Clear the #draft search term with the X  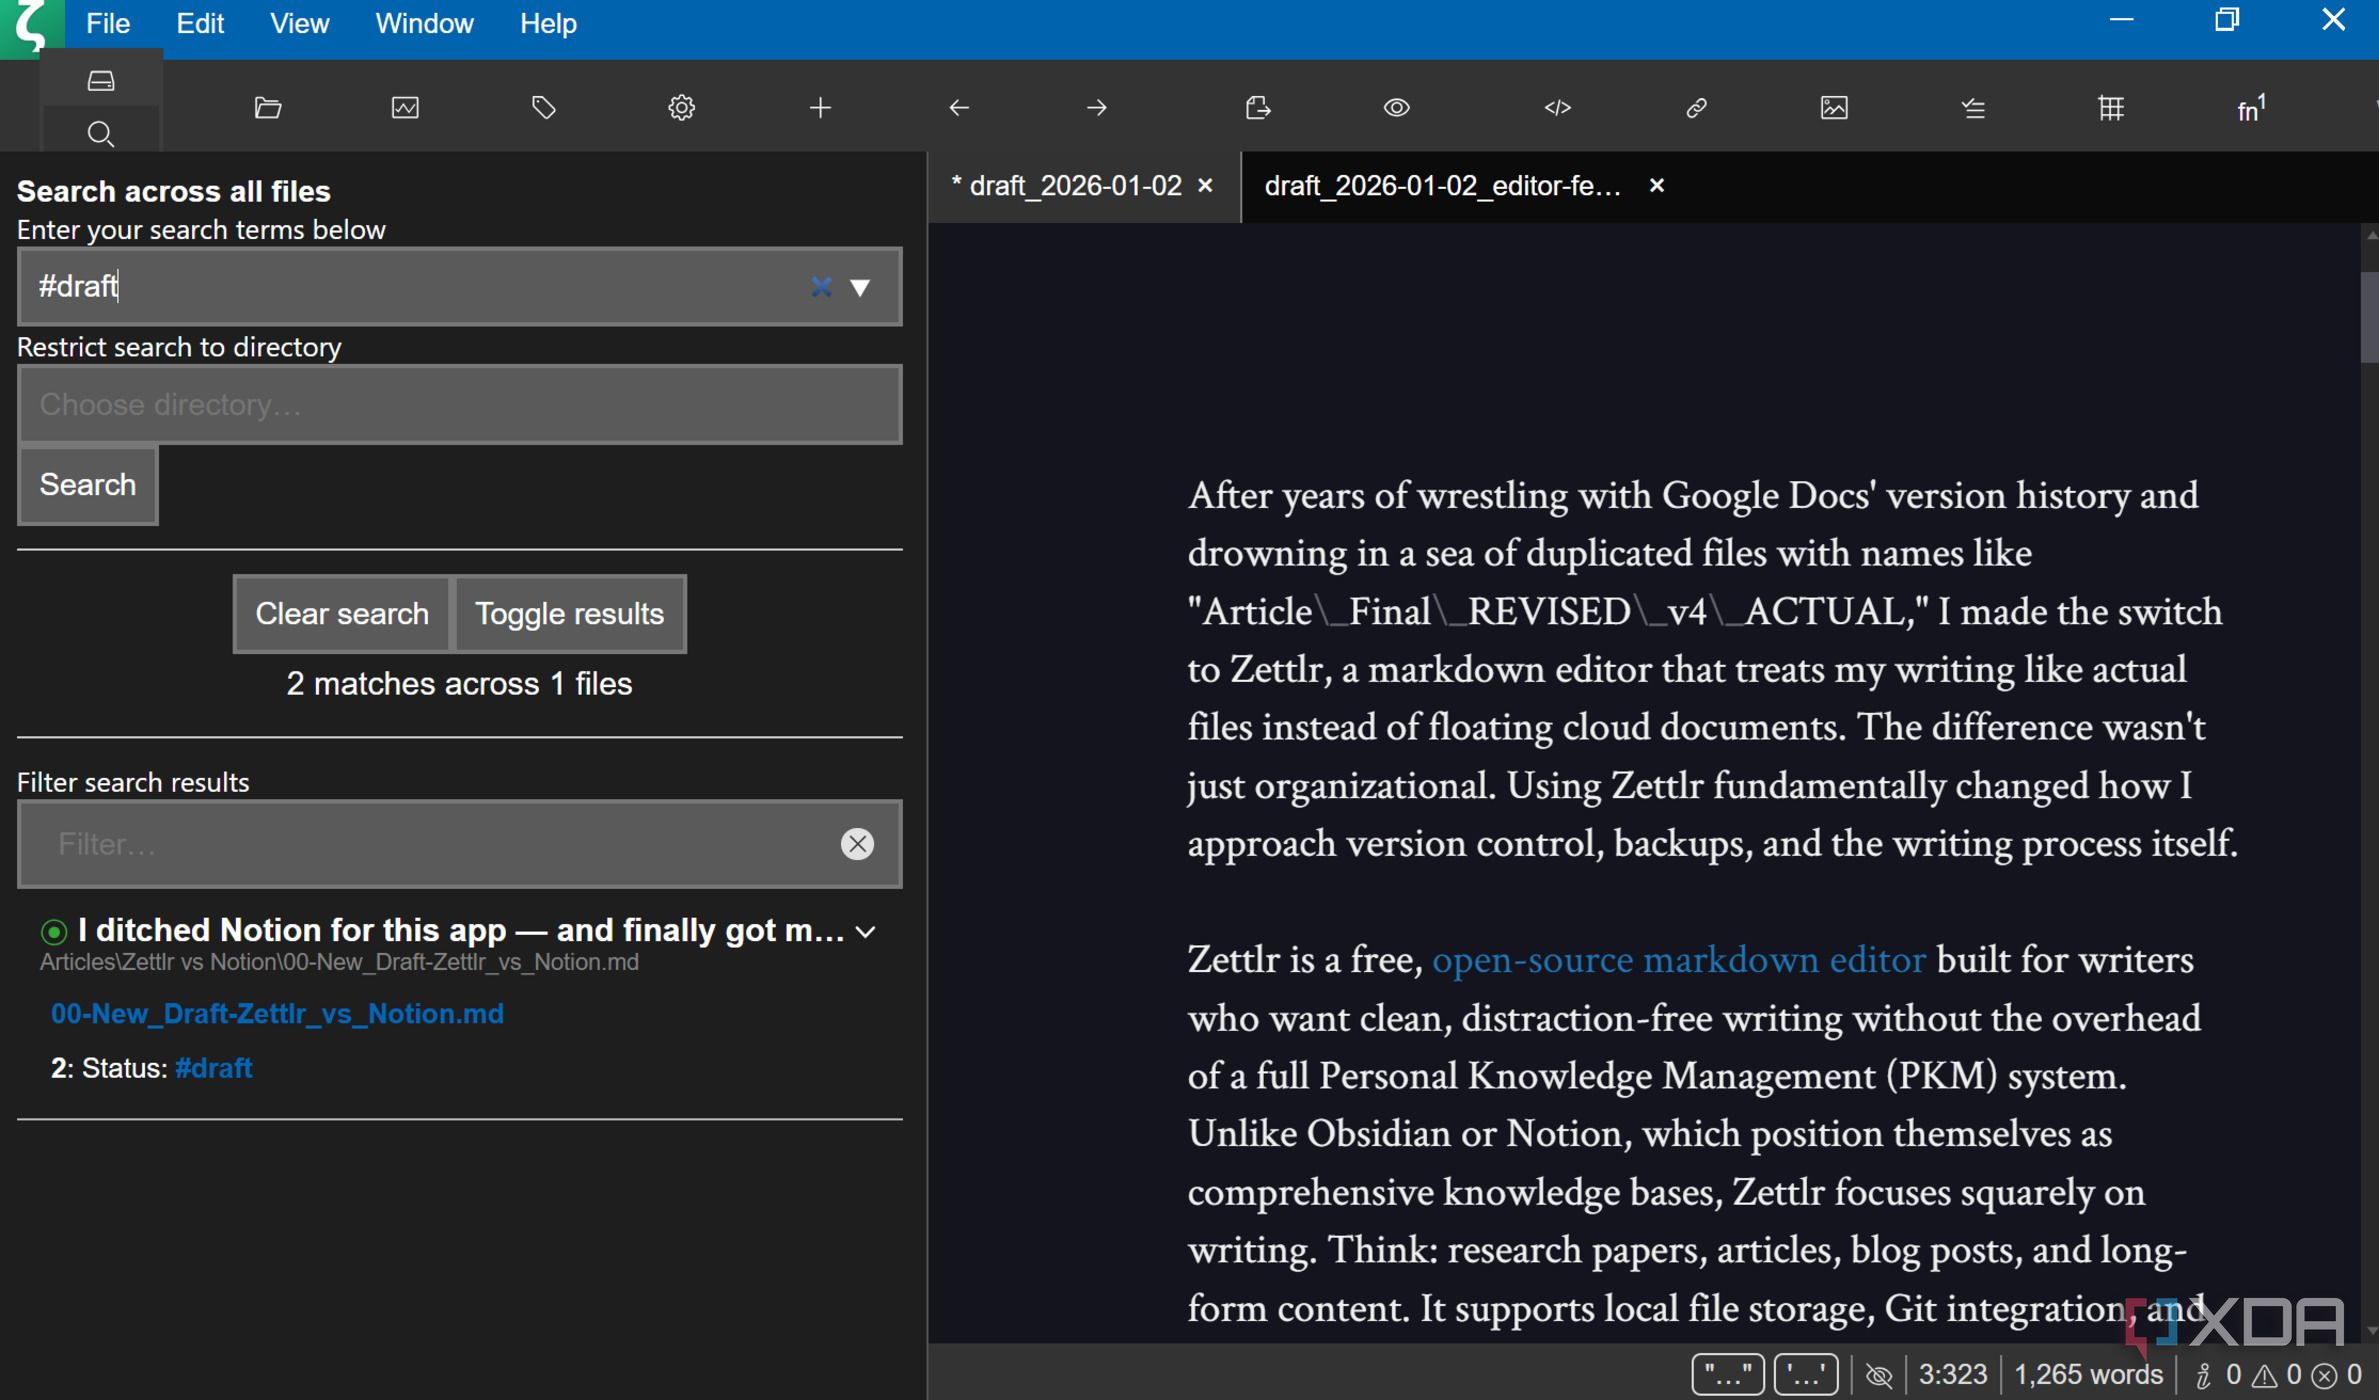(821, 287)
